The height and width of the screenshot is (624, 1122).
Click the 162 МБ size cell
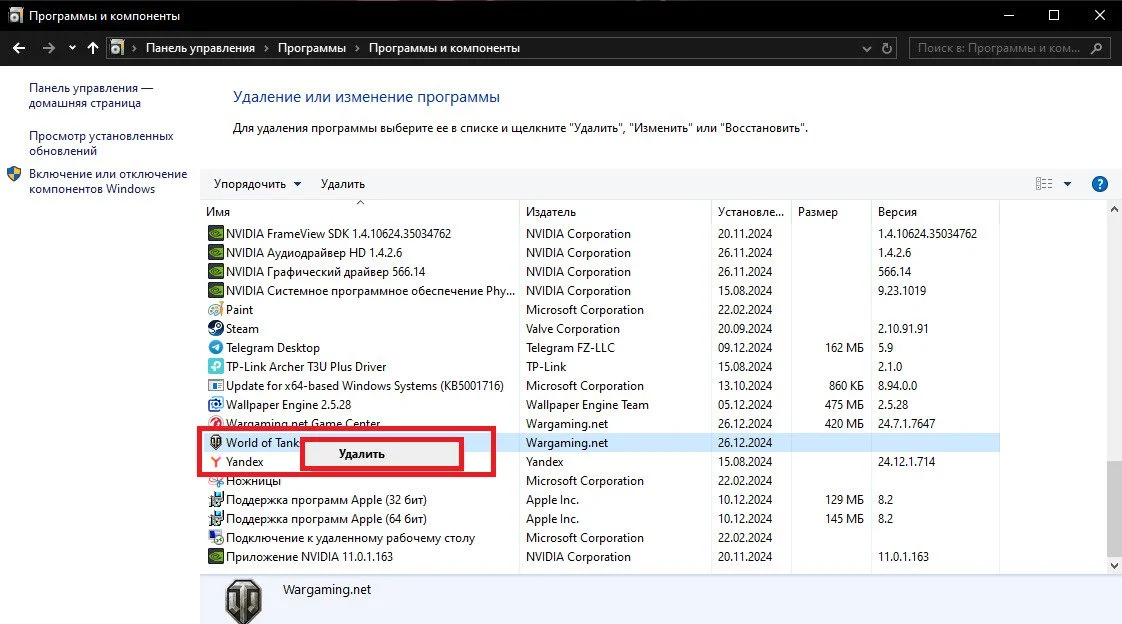[844, 348]
